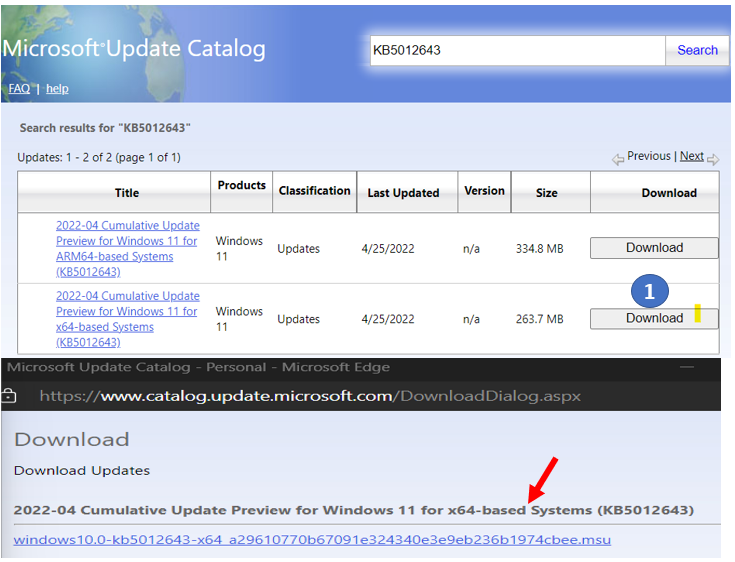Click the large 'Download' heading in dialog
Screen dimensions: 735x562
tap(72, 440)
